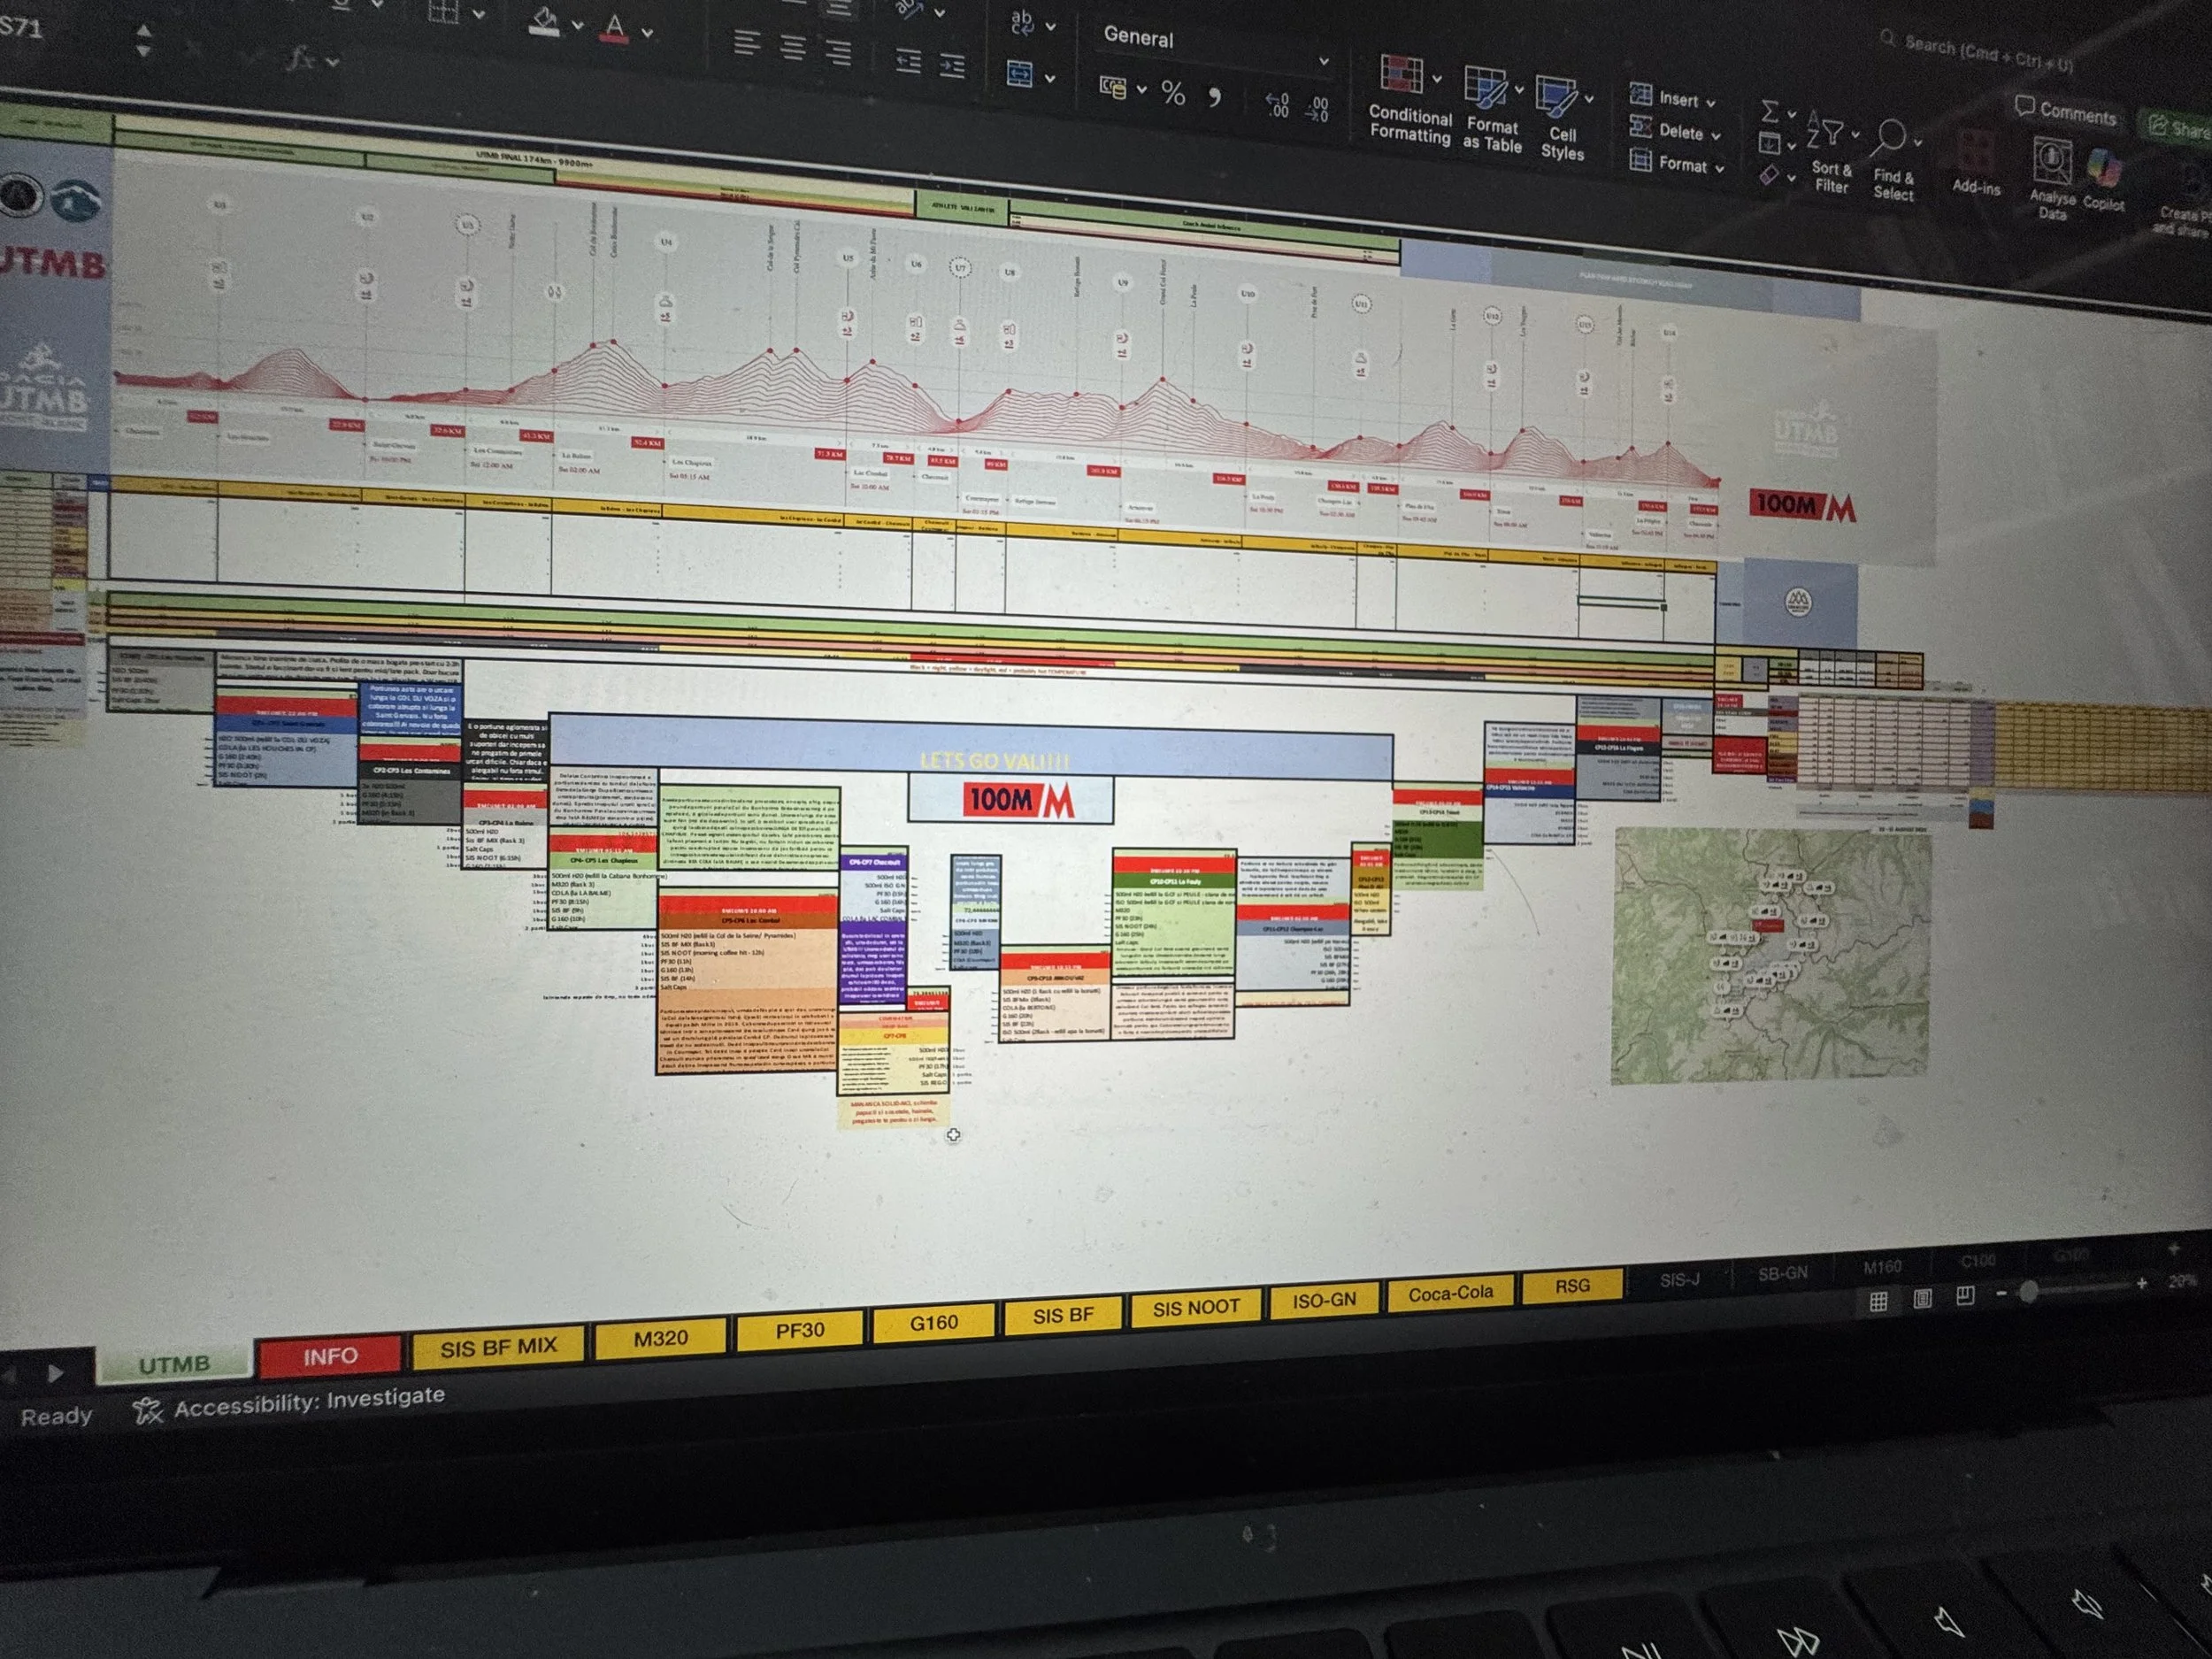Expand the font color dropdown arrow
The height and width of the screenshot is (1659, 2212).
point(647,33)
